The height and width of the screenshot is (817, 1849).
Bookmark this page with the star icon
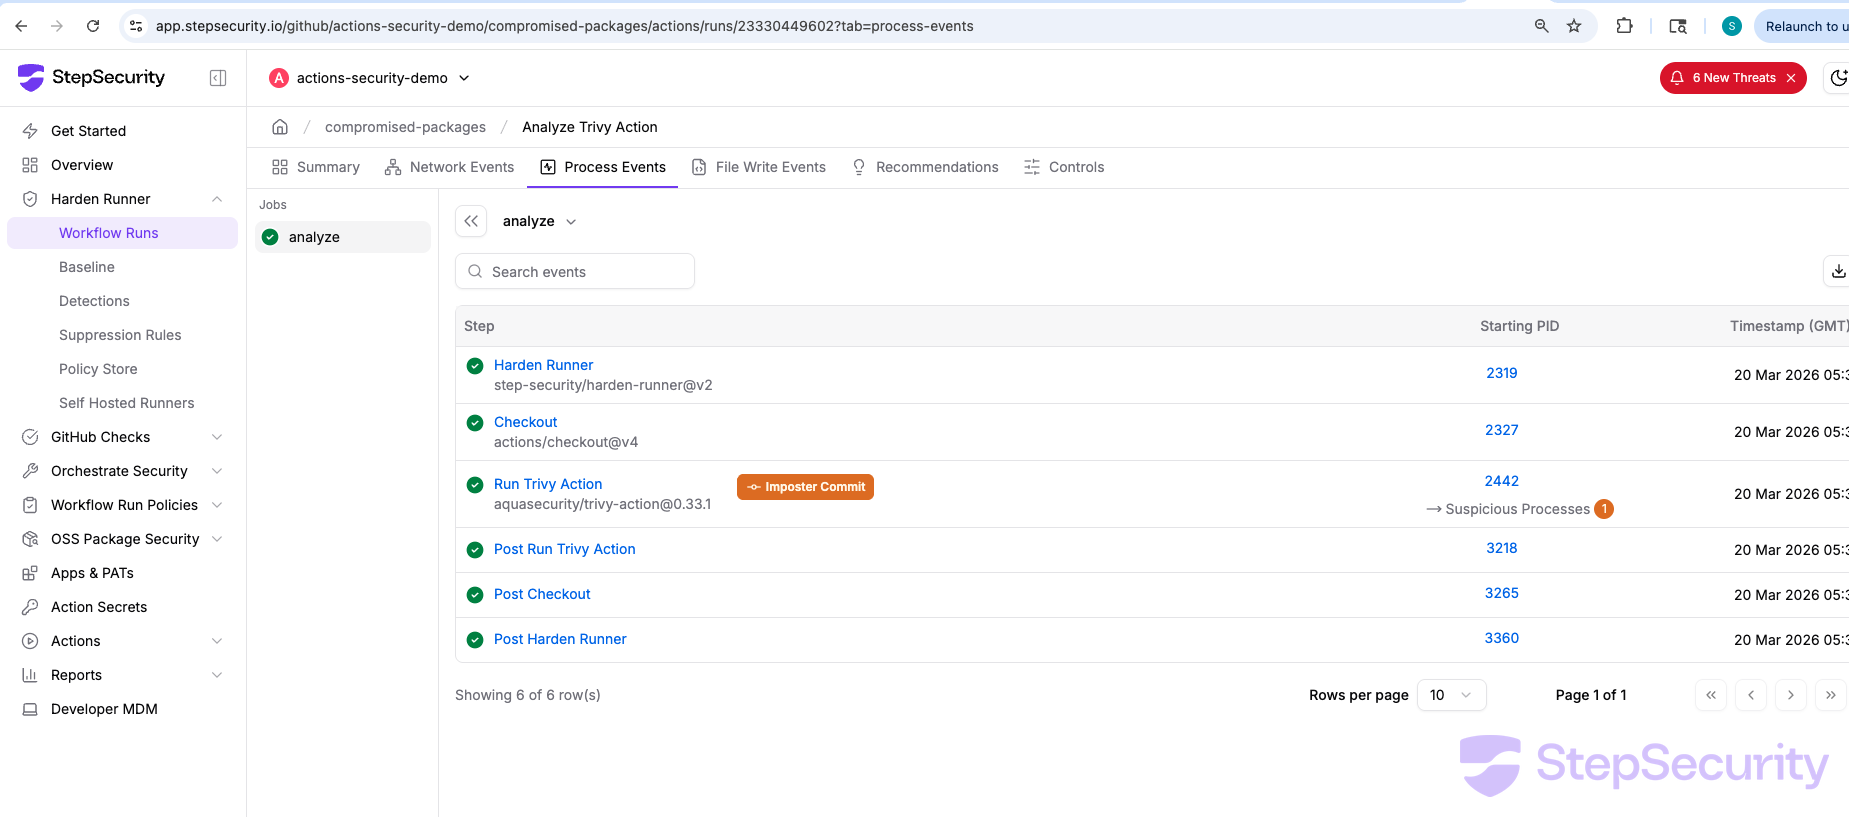1574,26
